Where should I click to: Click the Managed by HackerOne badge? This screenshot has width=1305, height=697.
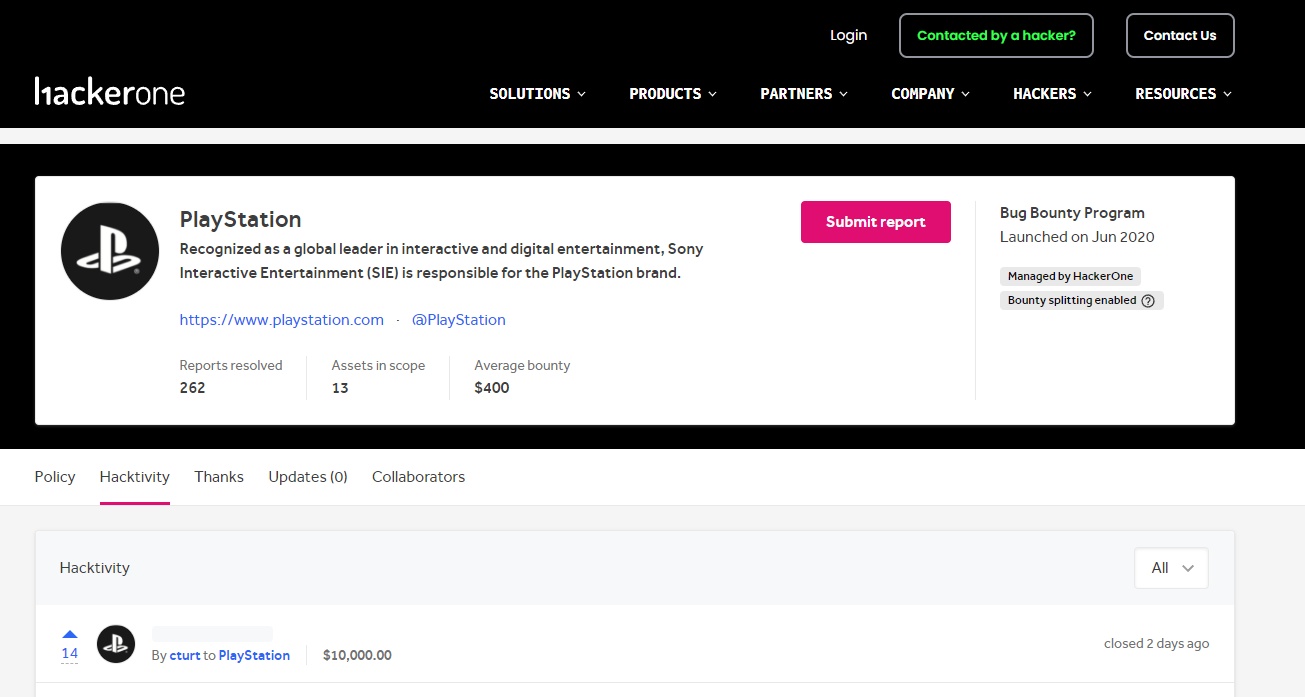[1070, 276]
